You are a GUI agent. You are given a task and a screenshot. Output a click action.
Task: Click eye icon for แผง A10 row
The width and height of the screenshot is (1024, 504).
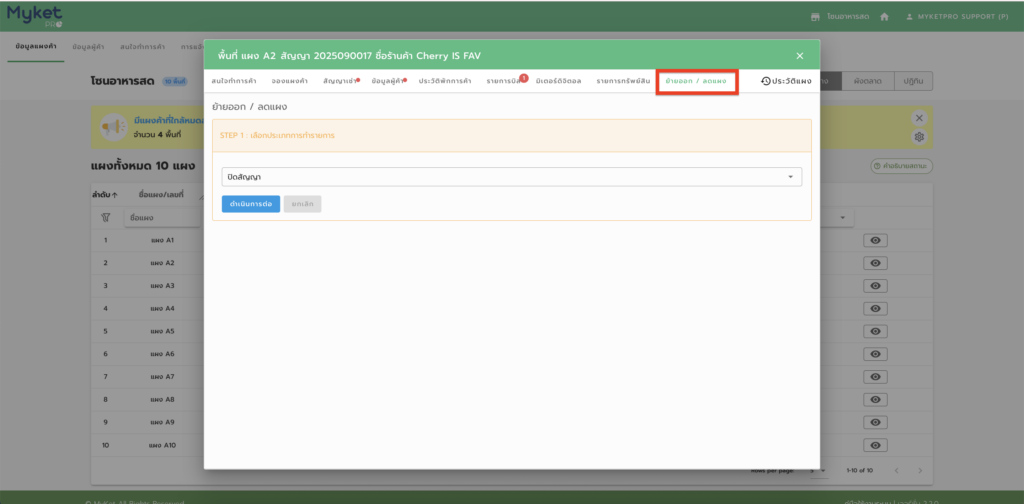(x=875, y=445)
